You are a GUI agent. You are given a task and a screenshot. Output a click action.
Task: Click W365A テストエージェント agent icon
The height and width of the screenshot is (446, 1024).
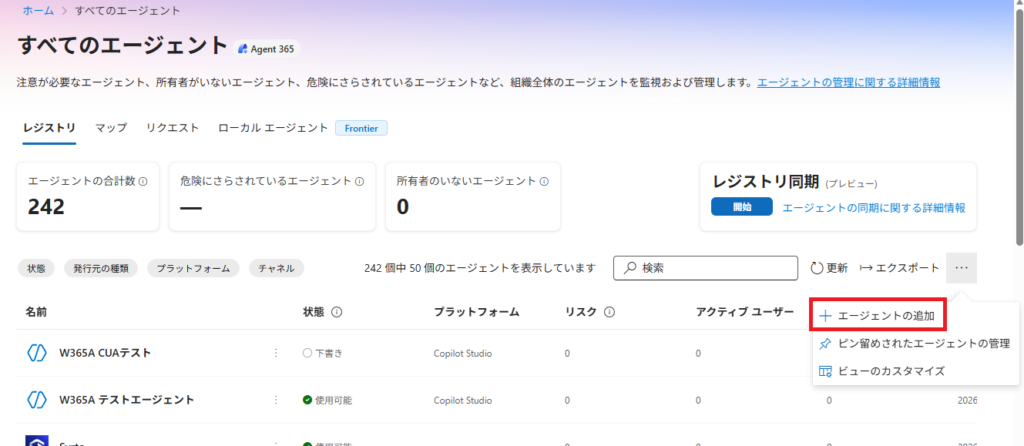point(36,400)
